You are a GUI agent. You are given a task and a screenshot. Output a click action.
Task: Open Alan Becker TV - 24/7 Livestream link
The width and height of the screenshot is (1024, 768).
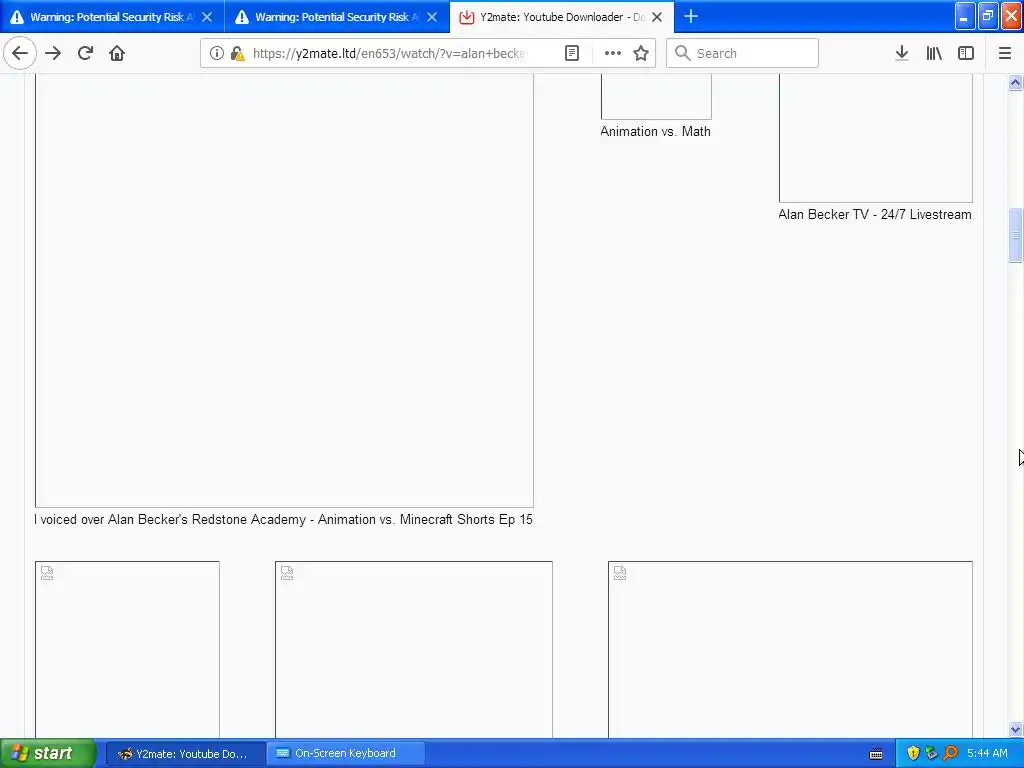coord(874,214)
